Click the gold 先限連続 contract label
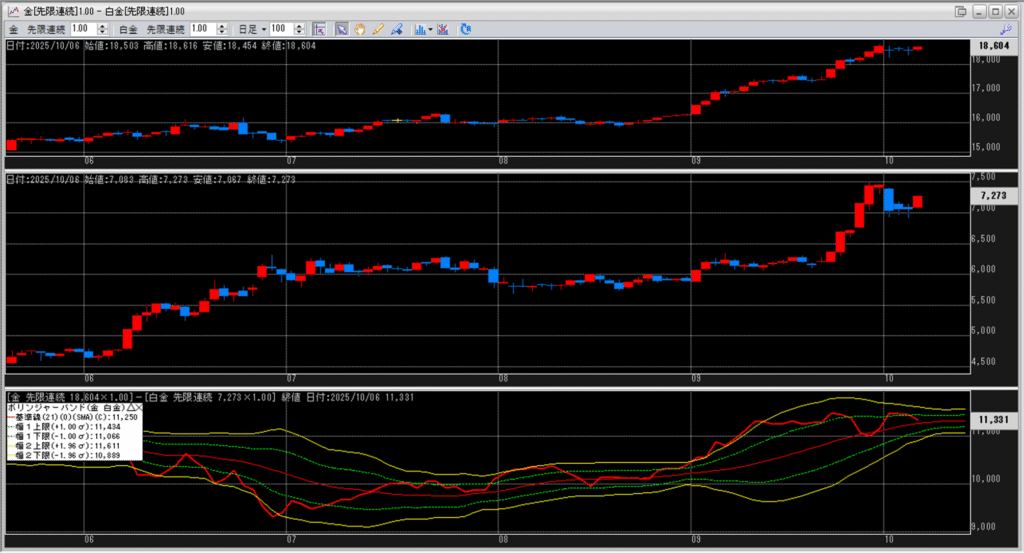Viewport: 1024px width, 553px height. click(45, 29)
